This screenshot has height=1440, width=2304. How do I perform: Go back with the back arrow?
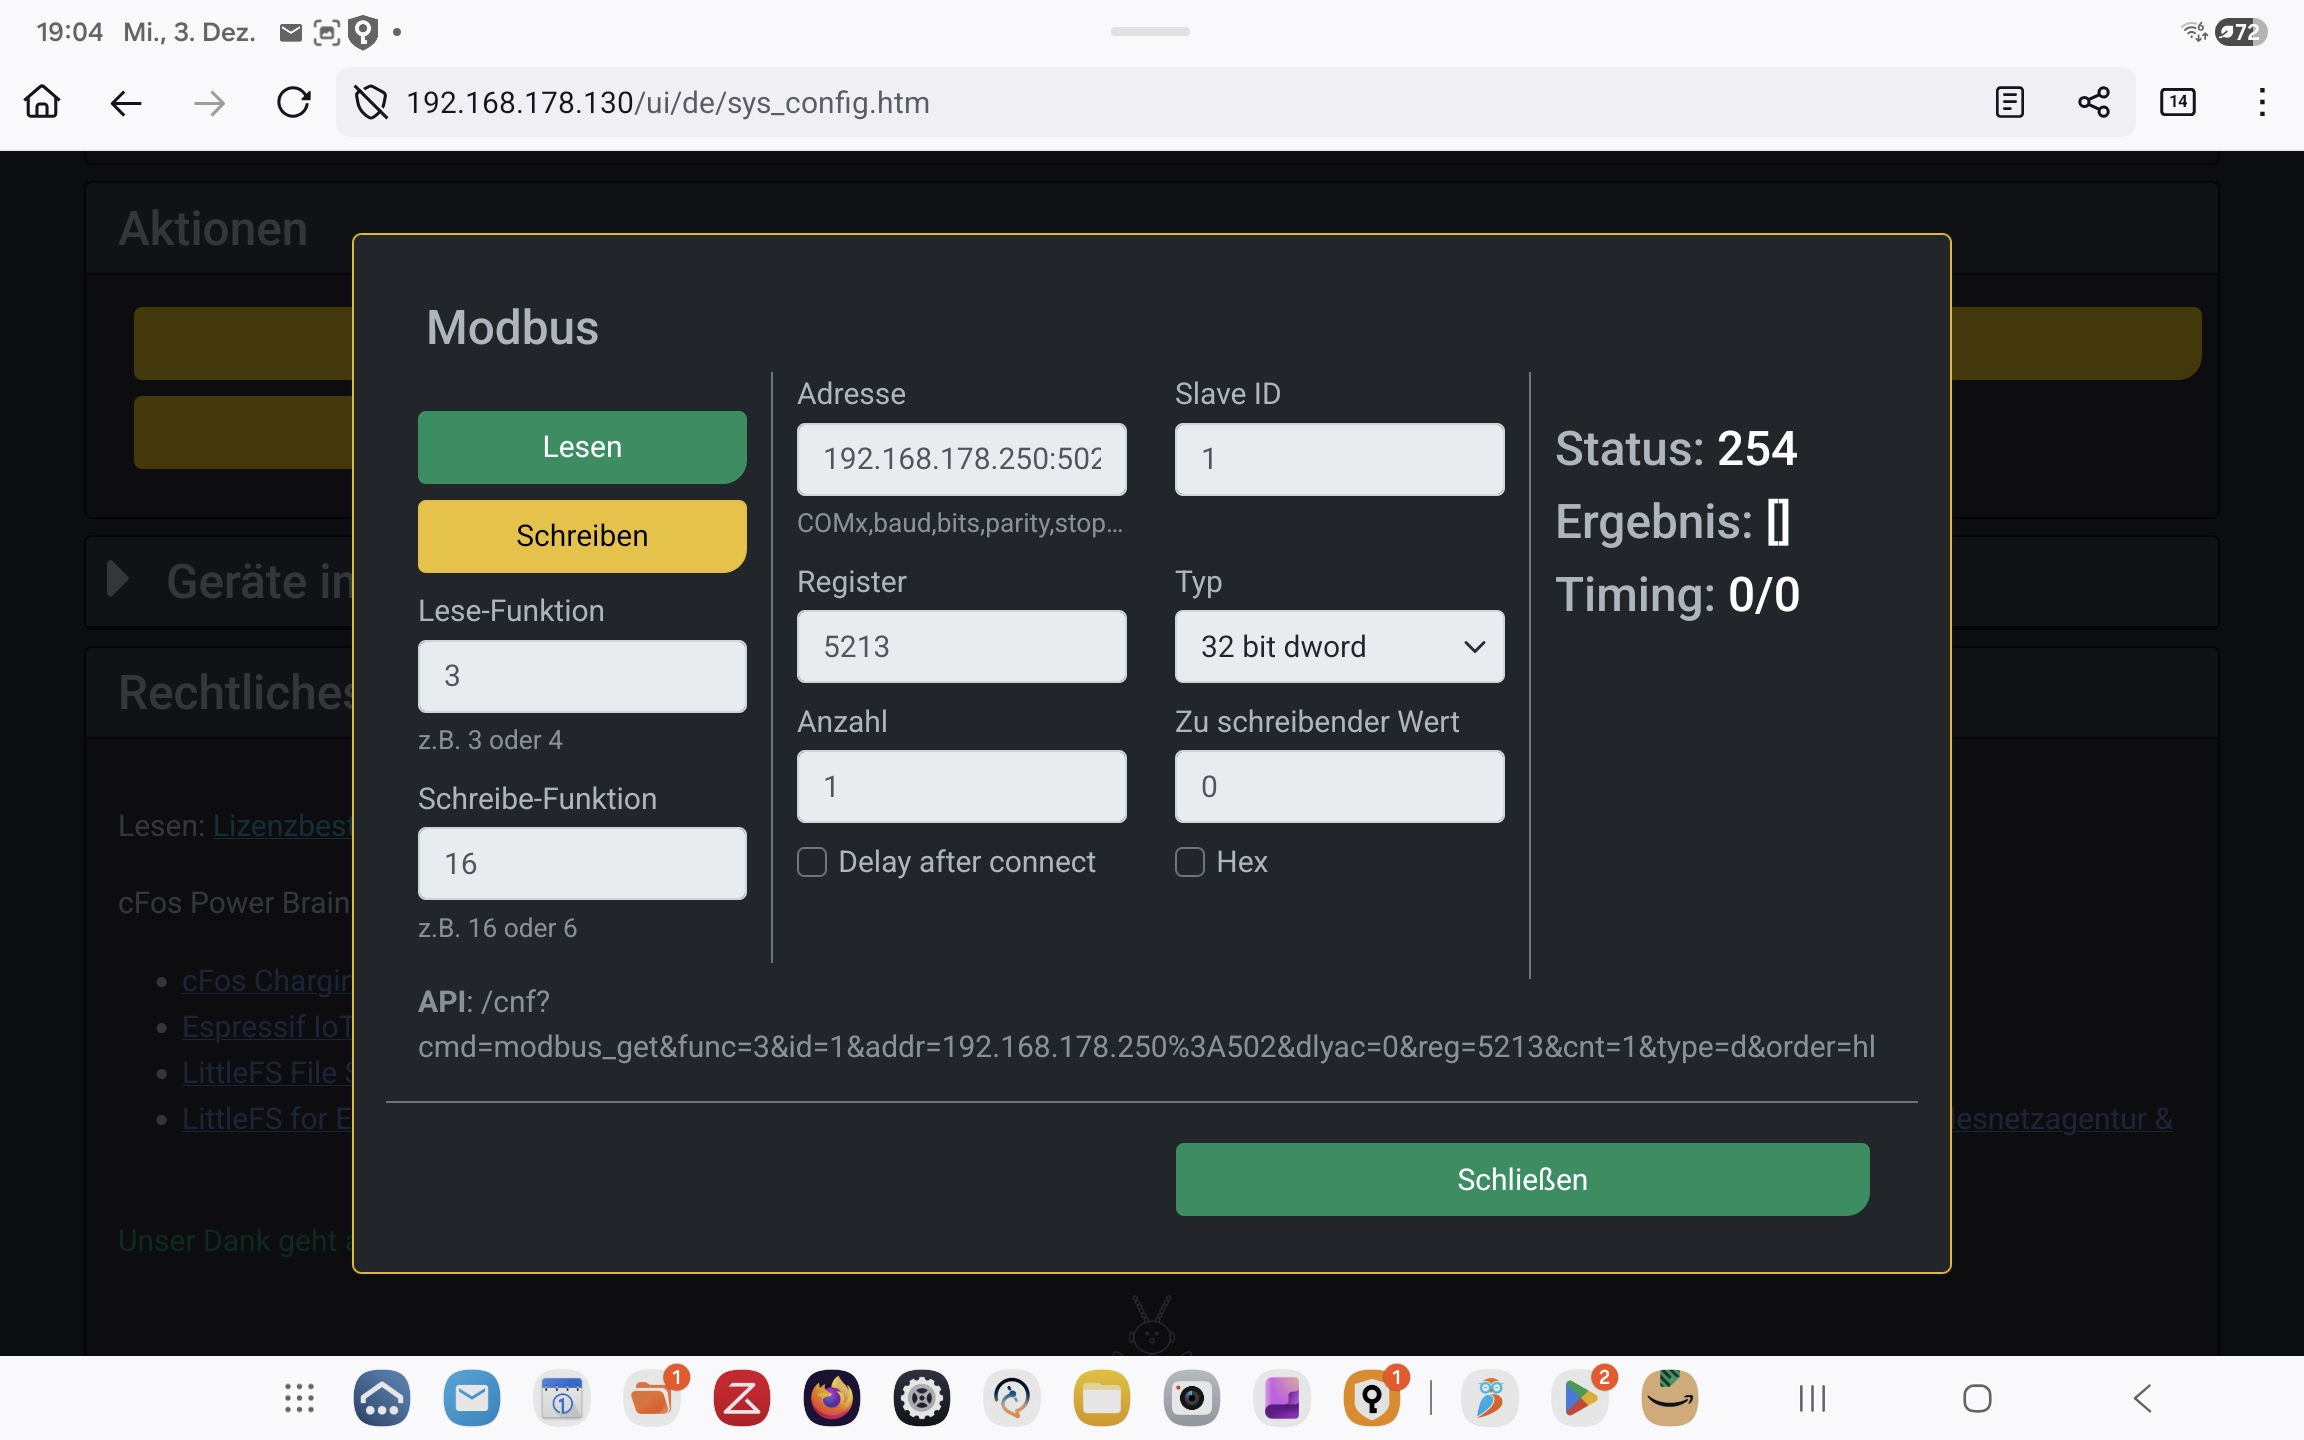[126, 102]
